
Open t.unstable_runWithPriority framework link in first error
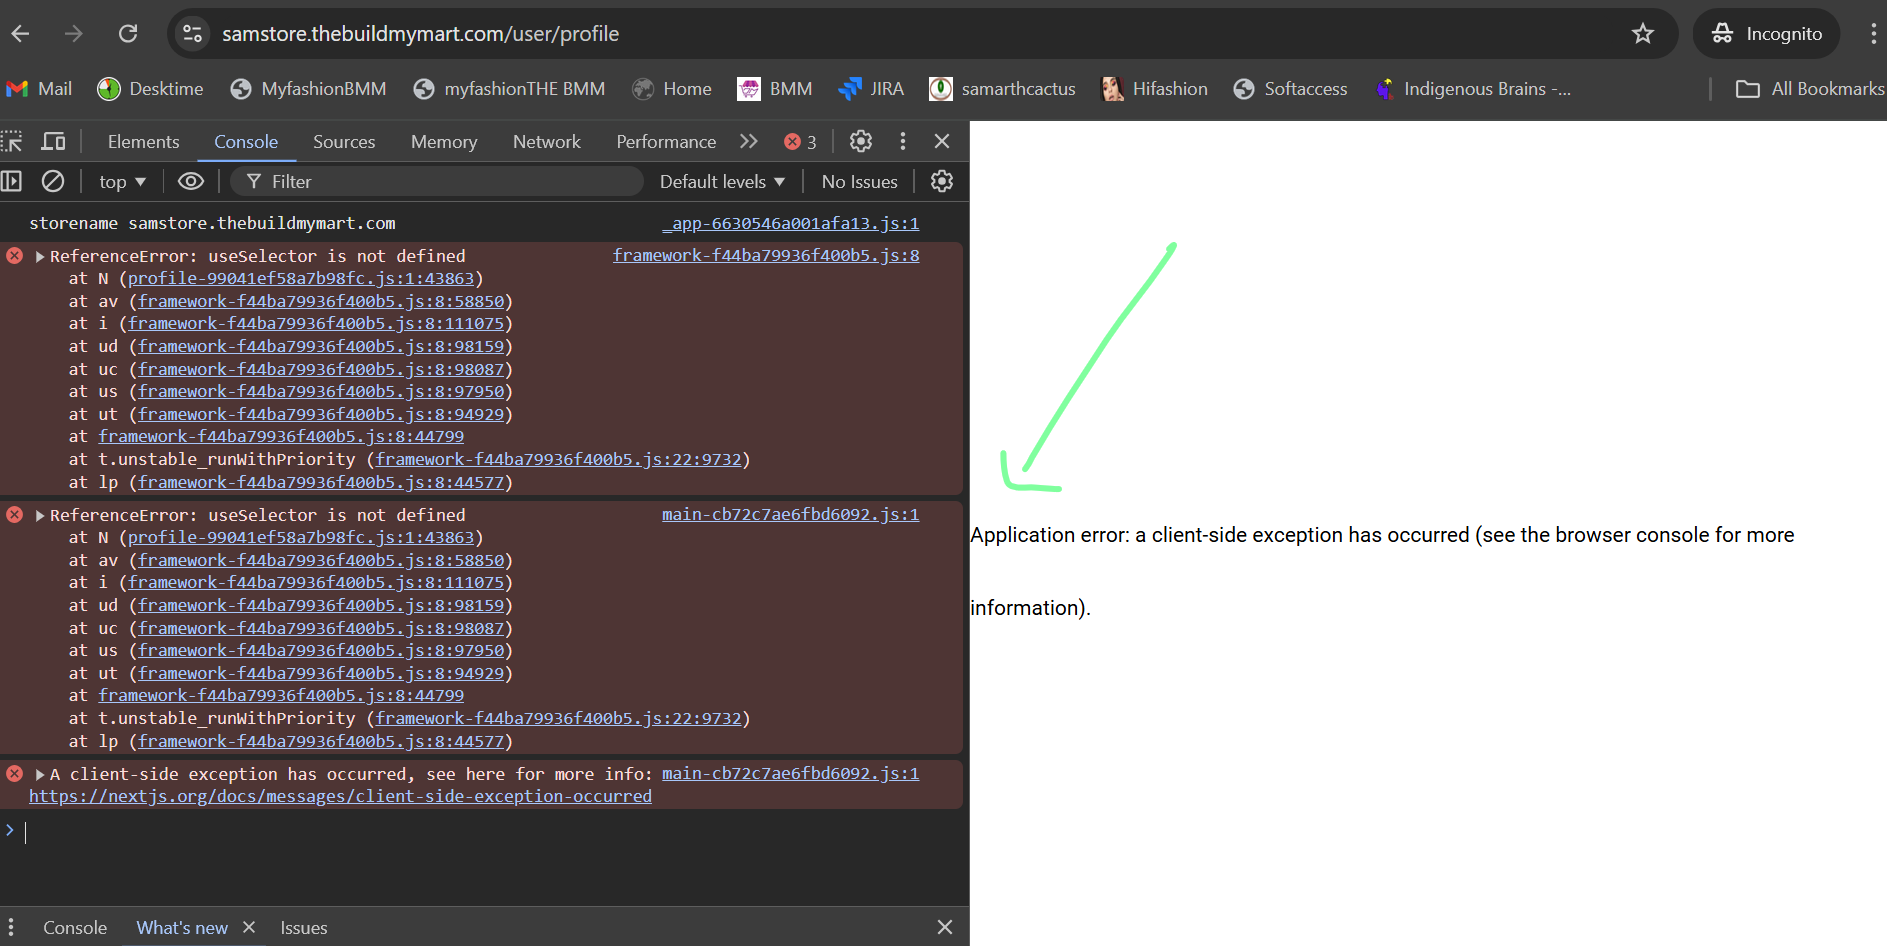coord(559,460)
